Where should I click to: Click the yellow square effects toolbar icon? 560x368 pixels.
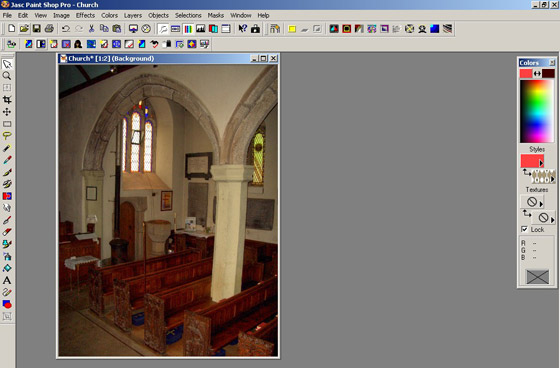(292, 29)
